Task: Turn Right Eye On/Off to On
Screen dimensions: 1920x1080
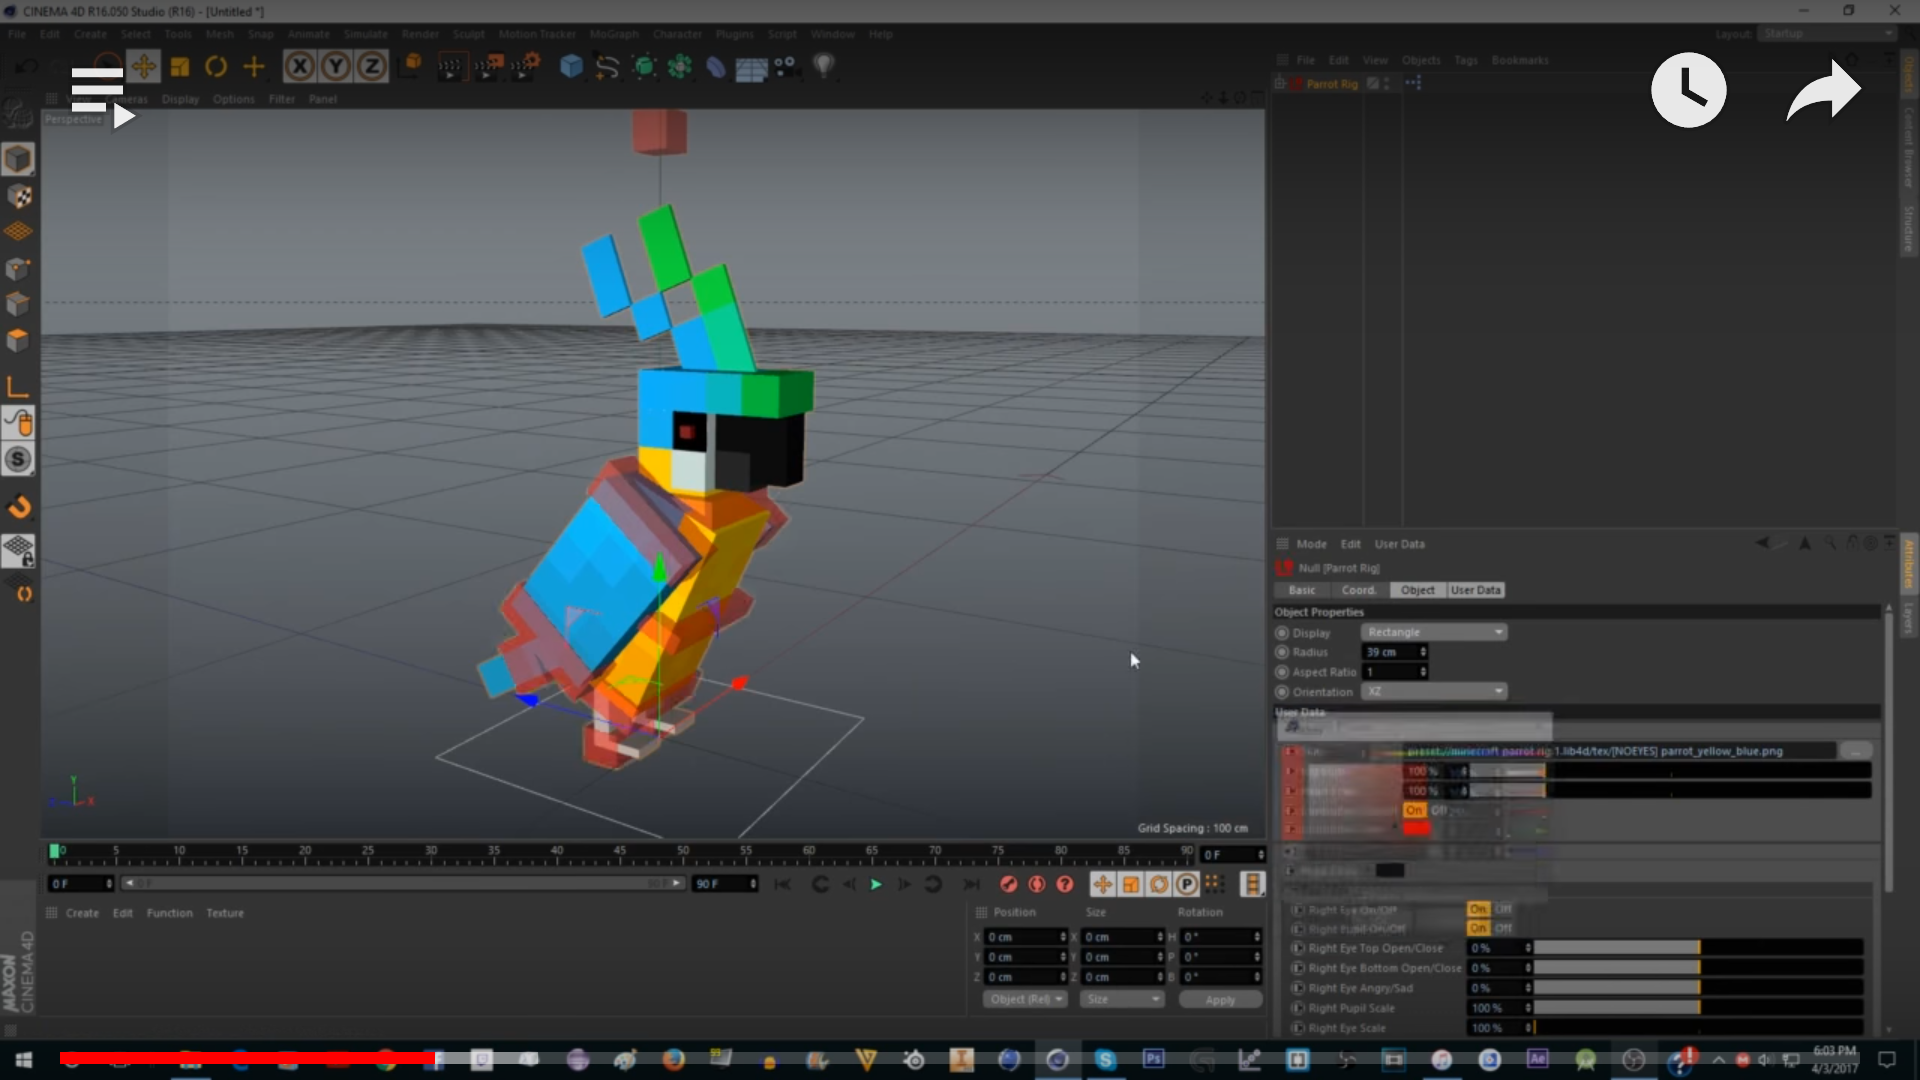Action: (x=1478, y=909)
